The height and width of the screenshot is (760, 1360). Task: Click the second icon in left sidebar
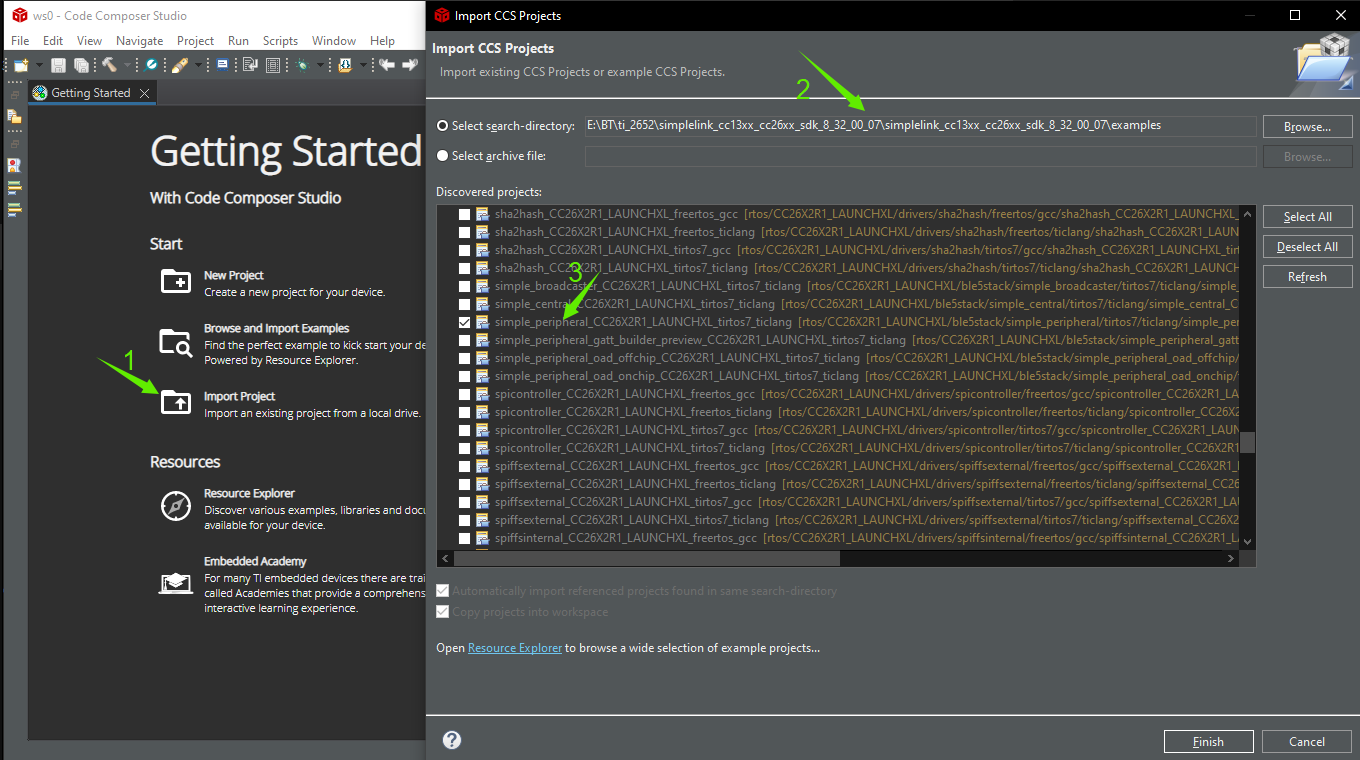14,117
